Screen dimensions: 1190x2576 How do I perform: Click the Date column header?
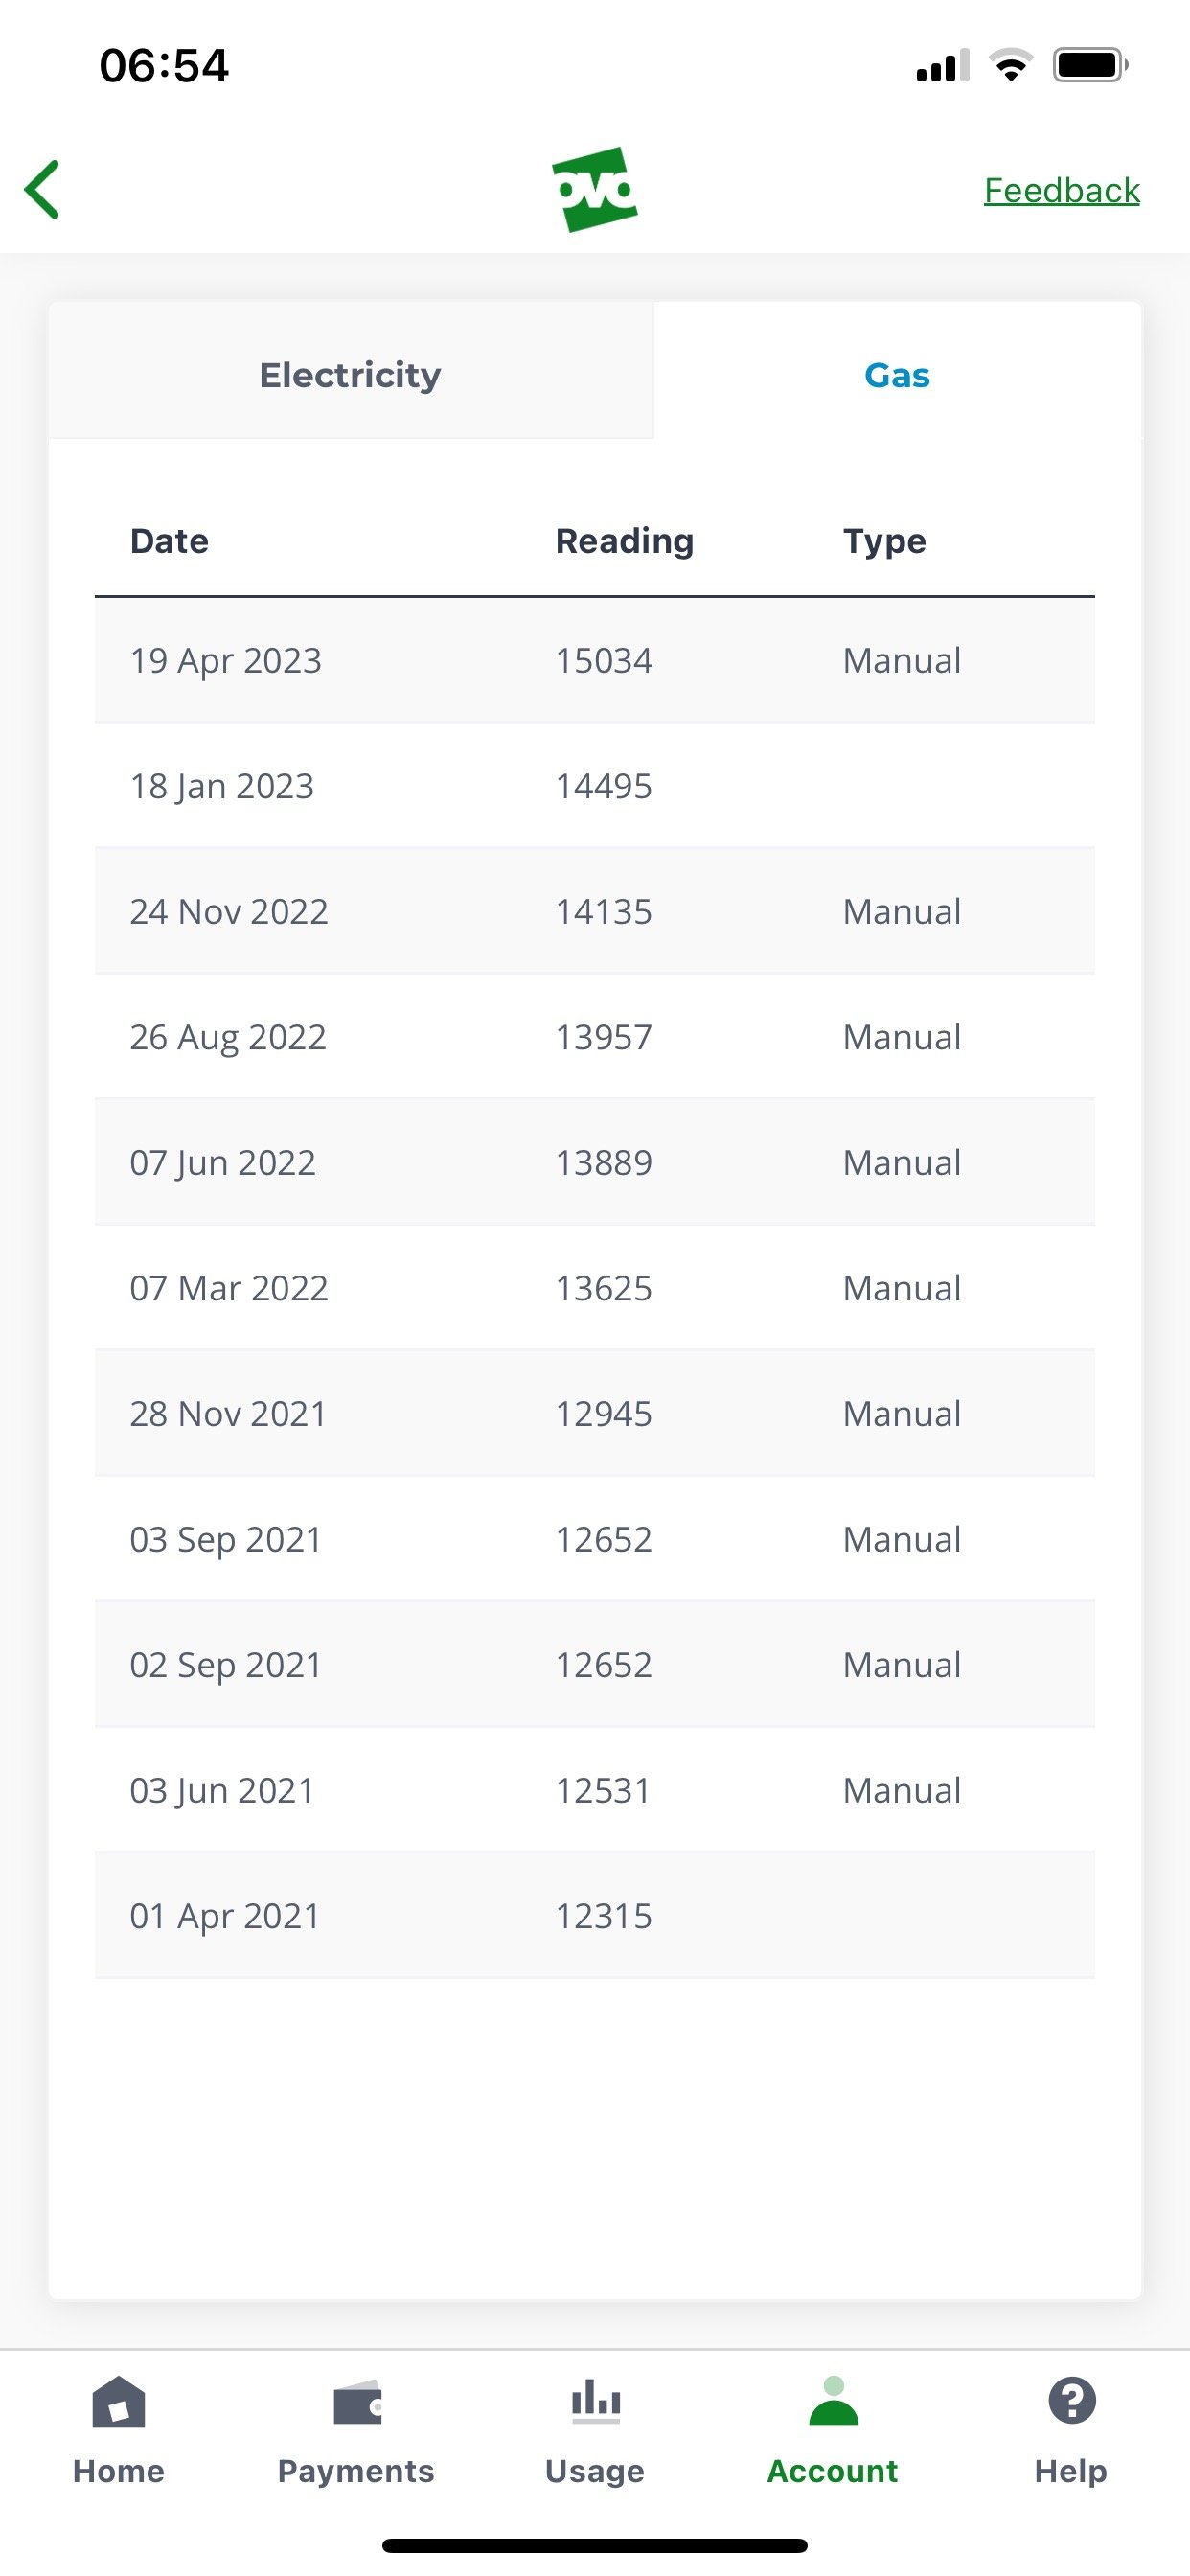coord(169,541)
